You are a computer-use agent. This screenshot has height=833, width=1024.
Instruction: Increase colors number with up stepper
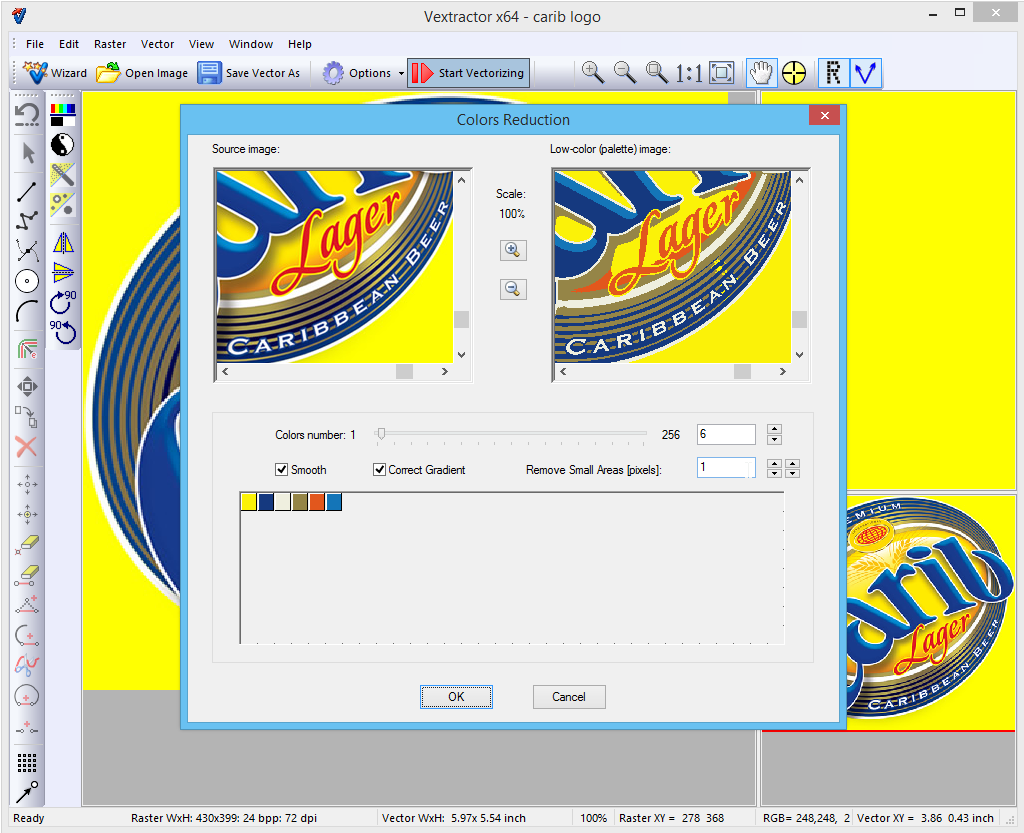coord(774,429)
